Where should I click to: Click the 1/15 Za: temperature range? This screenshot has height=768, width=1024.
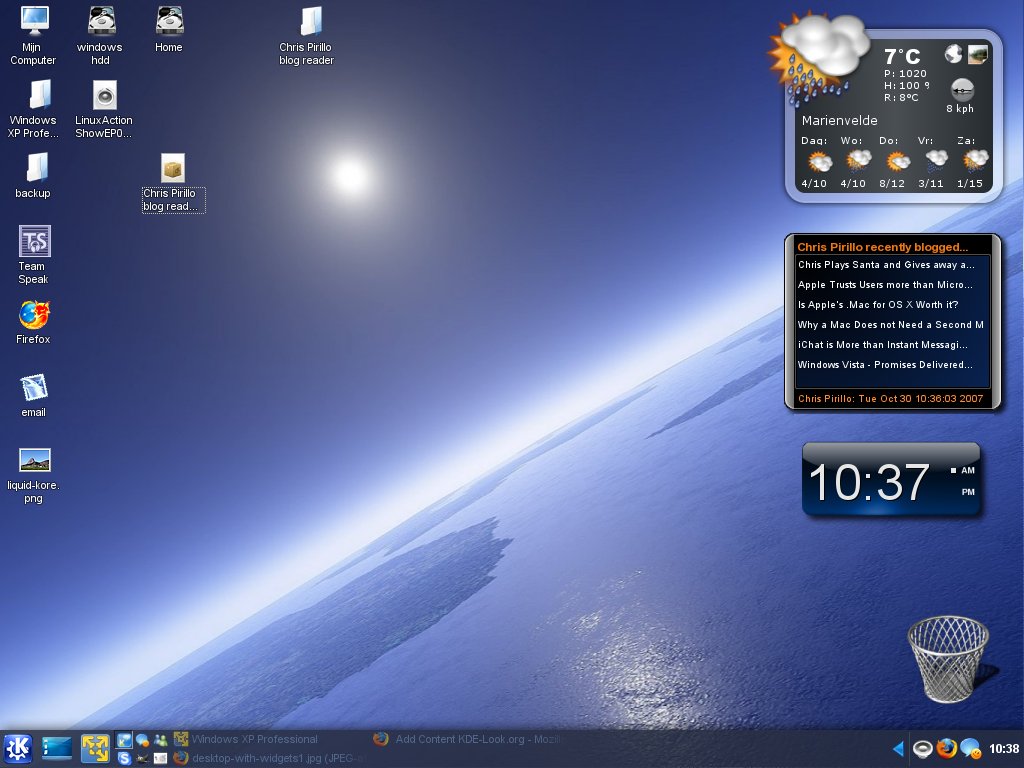click(x=970, y=184)
